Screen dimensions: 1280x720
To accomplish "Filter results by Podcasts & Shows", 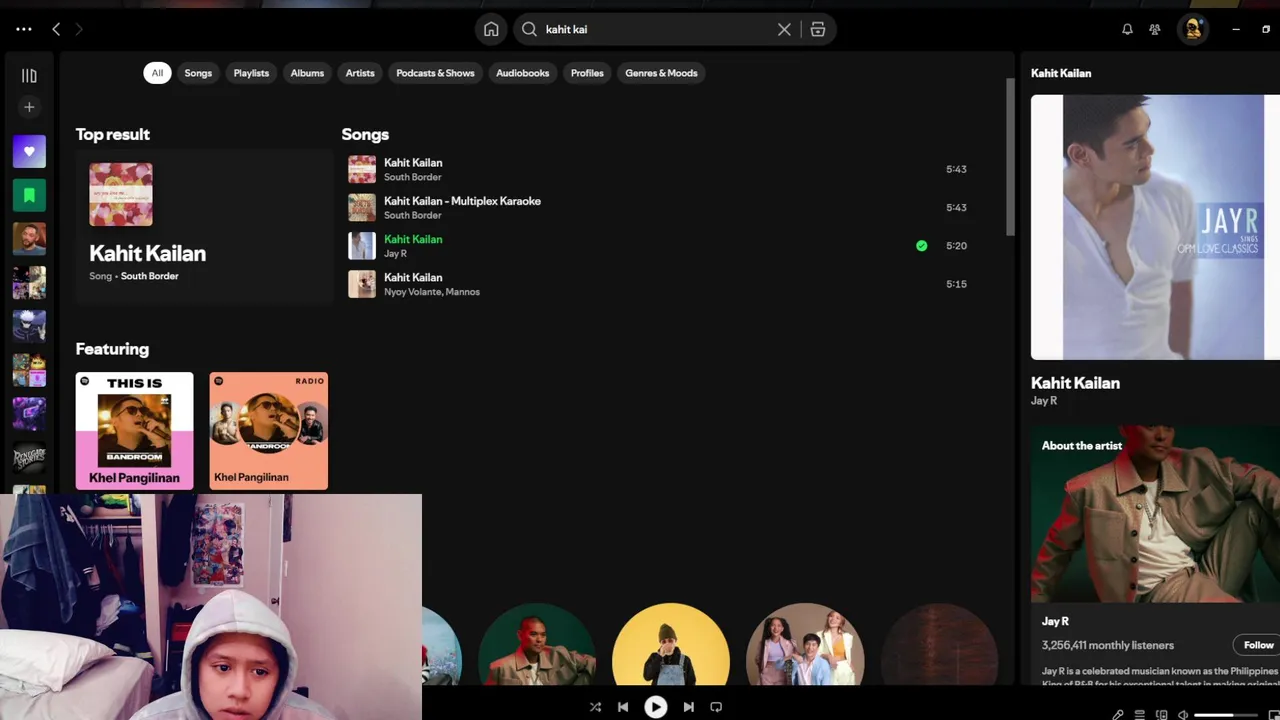I will coord(435,73).
